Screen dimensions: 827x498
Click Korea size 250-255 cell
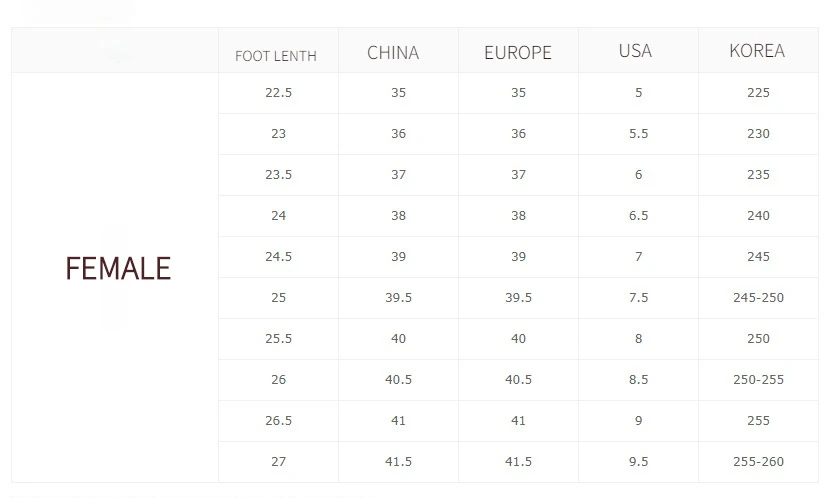[x=758, y=380]
